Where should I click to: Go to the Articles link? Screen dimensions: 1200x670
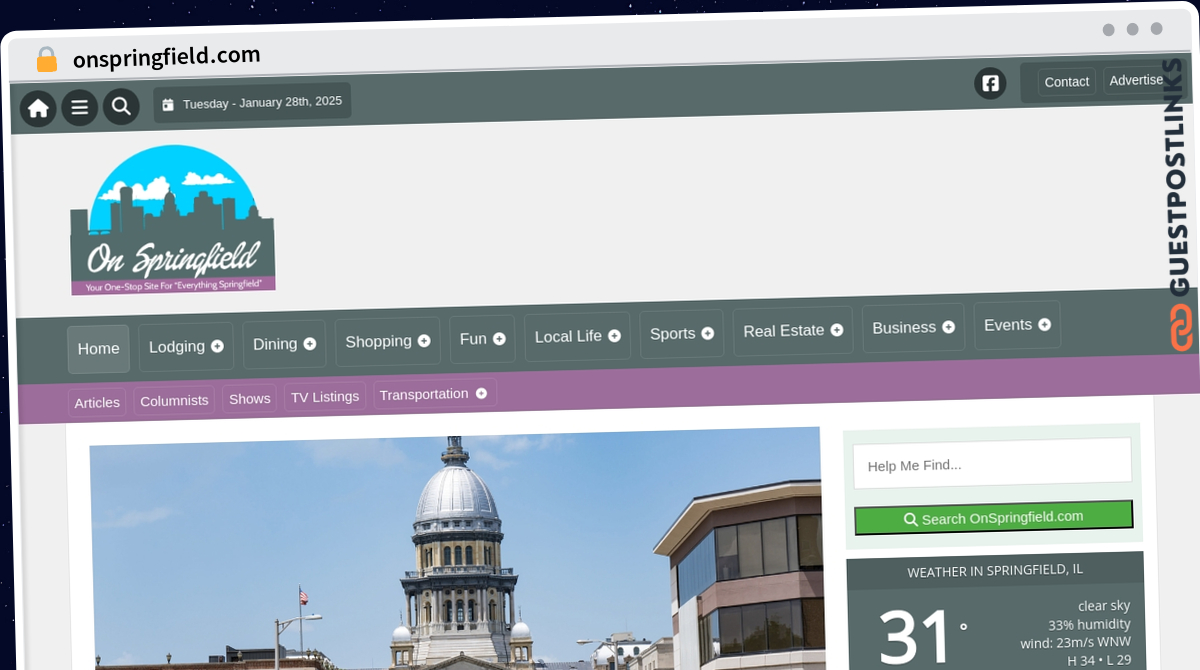tap(97, 402)
